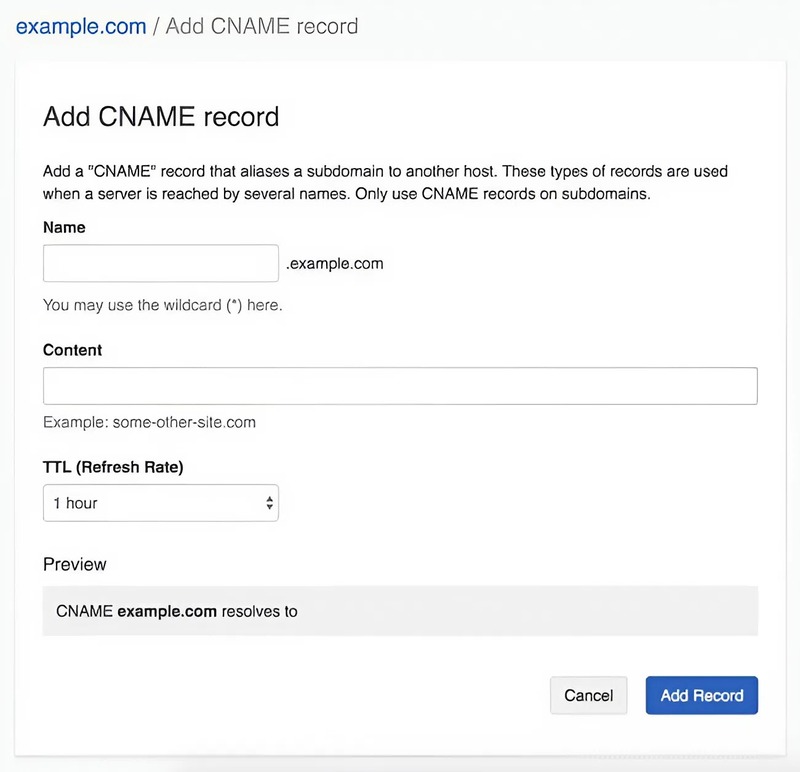
Task: Click the Name input field
Action: click(161, 263)
